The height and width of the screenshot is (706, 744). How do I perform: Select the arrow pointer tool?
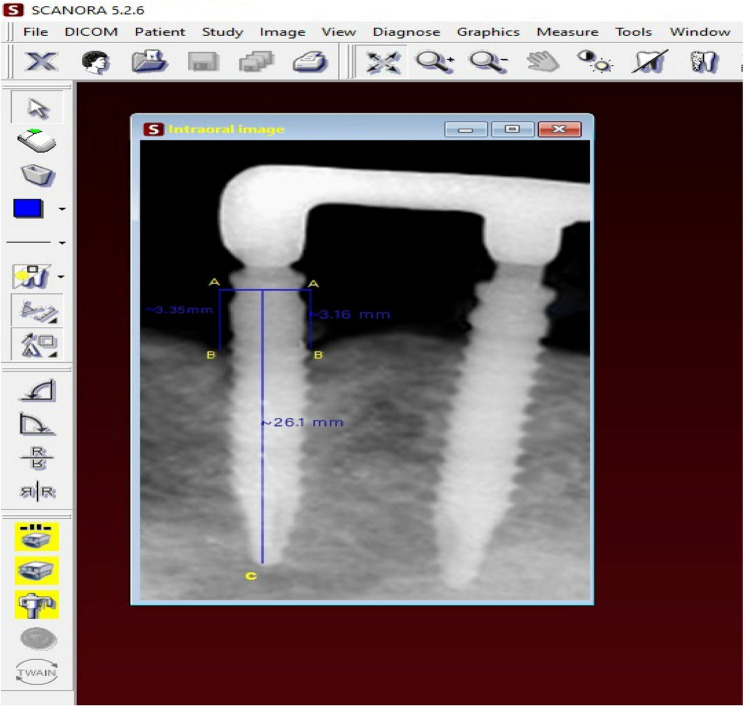[x=37, y=108]
